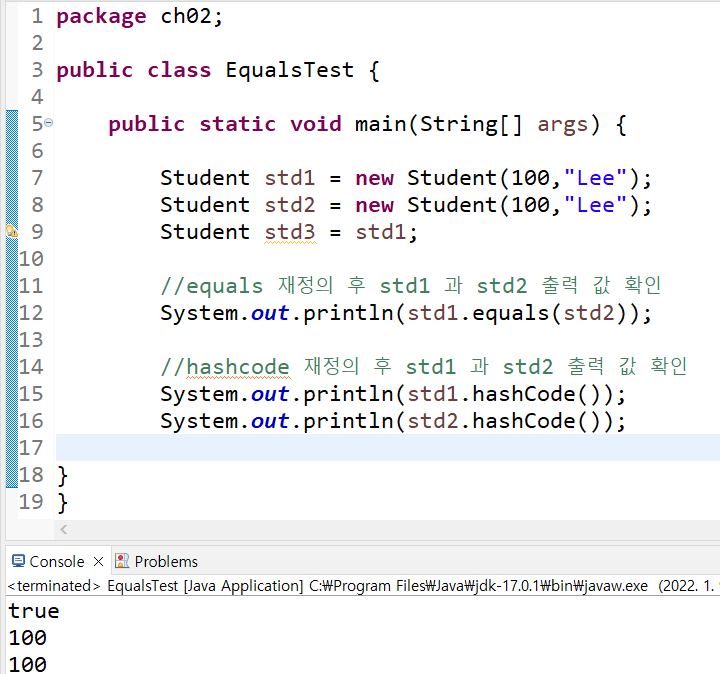Screen dimensions: 720x674
Task: Click line number 12 in the gutter
Action: click(x=31, y=313)
